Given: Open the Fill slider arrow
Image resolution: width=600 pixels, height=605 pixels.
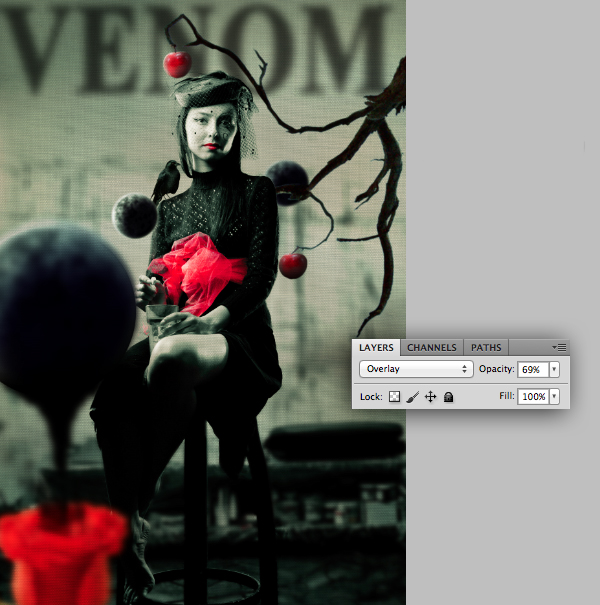Looking at the screenshot, I should (x=554, y=397).
